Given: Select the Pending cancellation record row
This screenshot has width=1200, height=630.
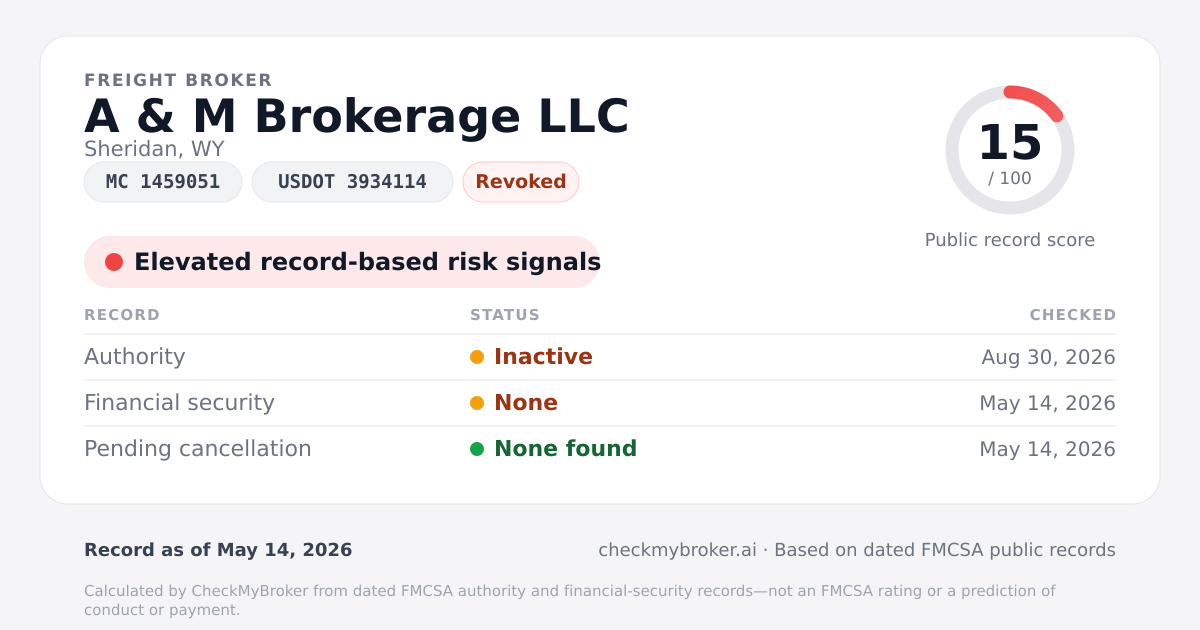Looking at the screenshot, I should pos(600,449).
